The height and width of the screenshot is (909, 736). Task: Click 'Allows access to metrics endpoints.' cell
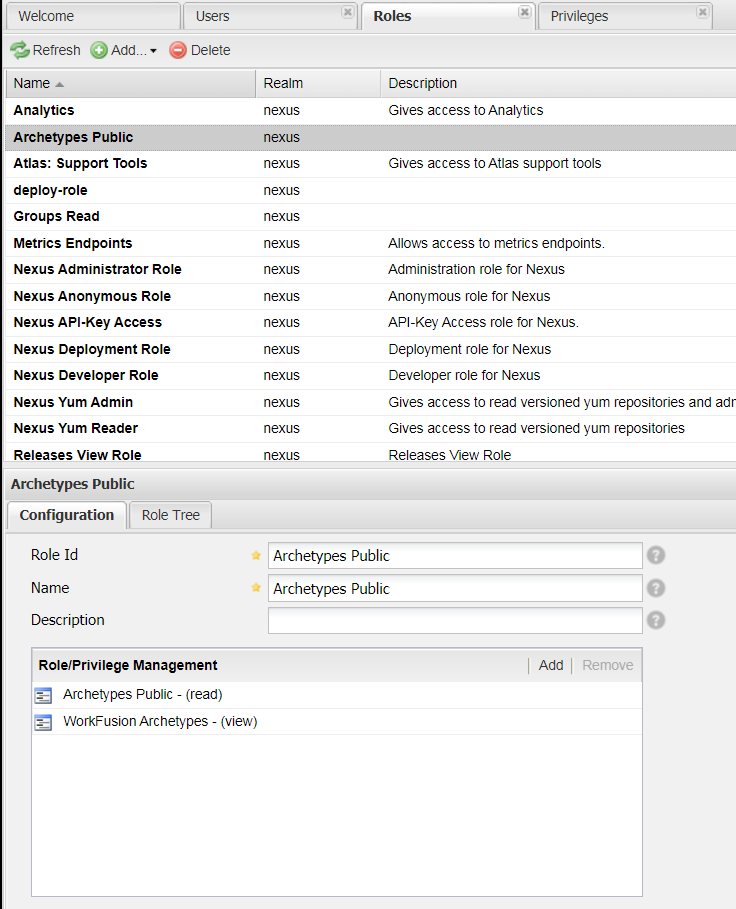click(497, 243)
